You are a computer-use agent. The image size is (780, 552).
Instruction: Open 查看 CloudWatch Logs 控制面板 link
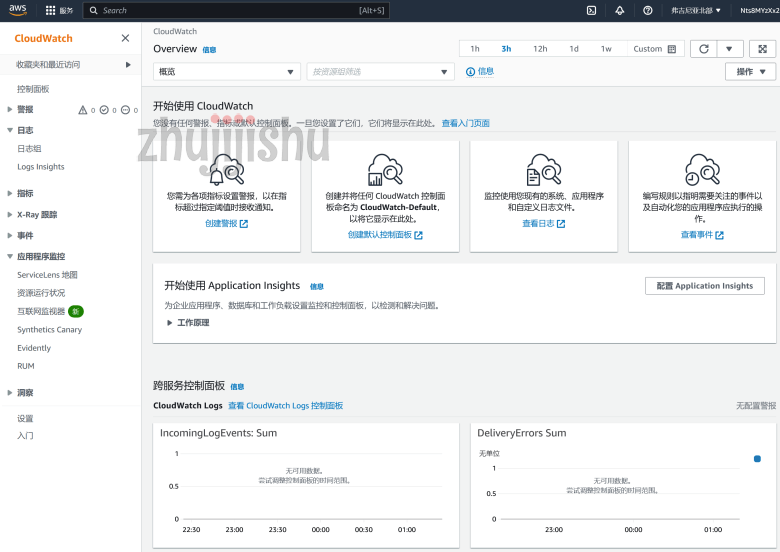[x=286, y=406]
